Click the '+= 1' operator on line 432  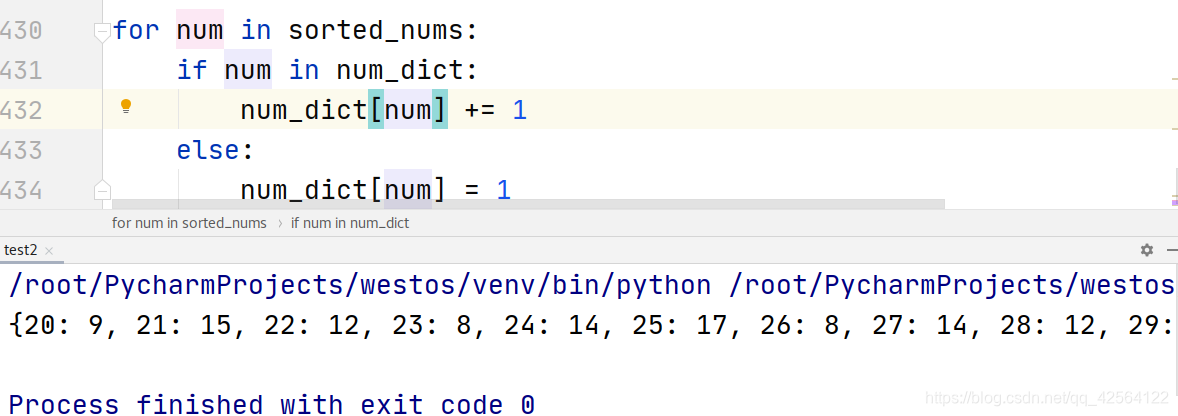[x=496, y=111]
